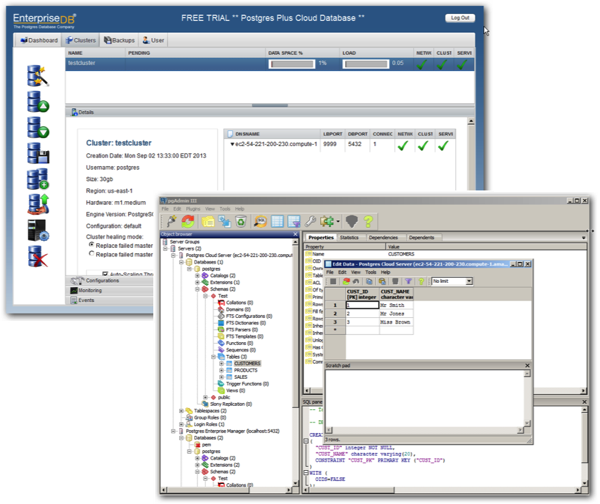
Task: Click the pgAdmin toolbar help question mark
Action: tap(368, 221)
